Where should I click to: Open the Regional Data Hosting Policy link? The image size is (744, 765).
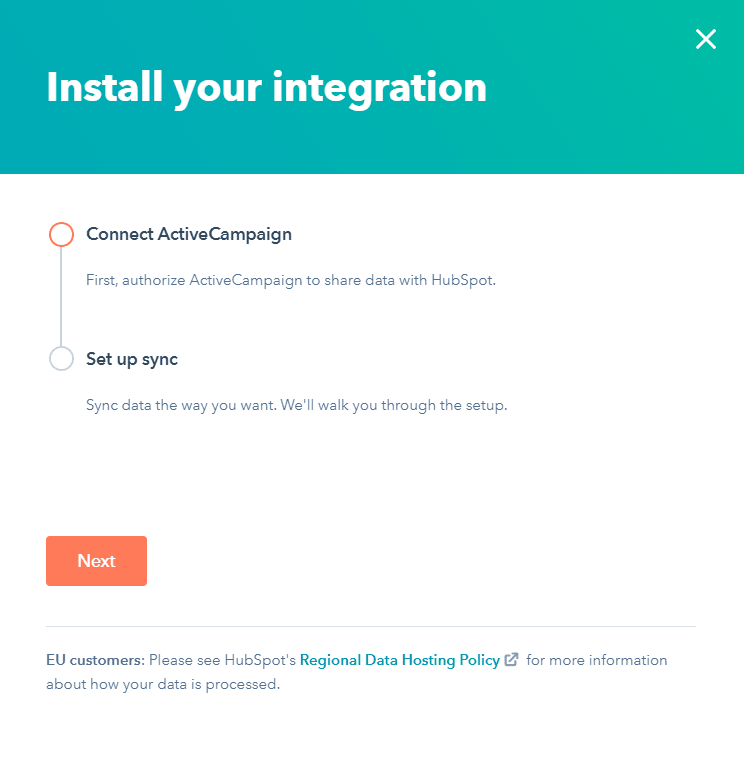pyautogui.click(x=400, y=660)
